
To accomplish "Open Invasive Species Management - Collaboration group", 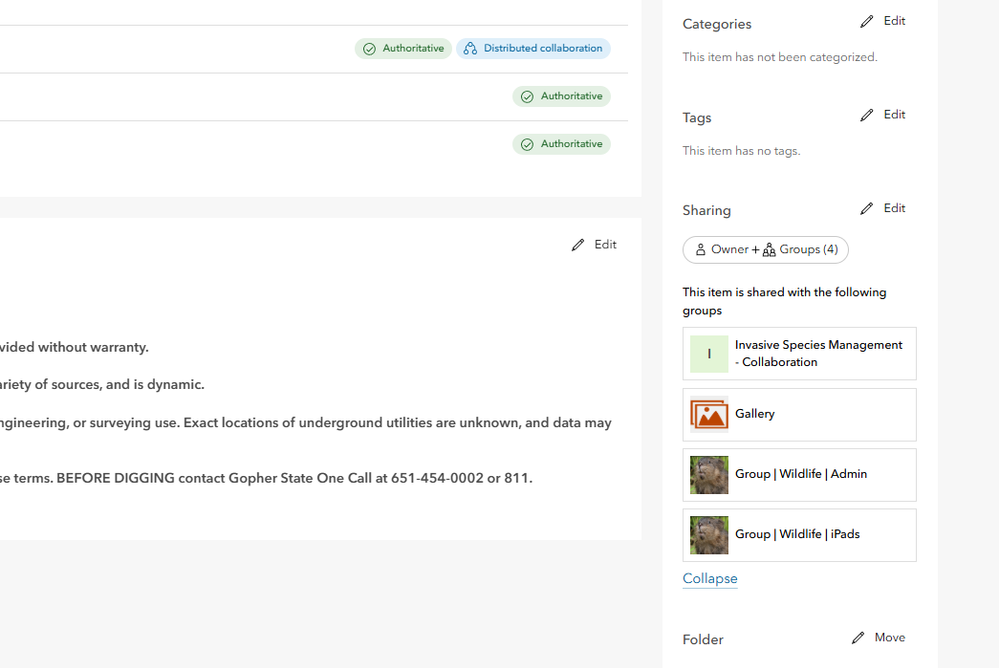I will pyautogui.click(x=818, y=353).
